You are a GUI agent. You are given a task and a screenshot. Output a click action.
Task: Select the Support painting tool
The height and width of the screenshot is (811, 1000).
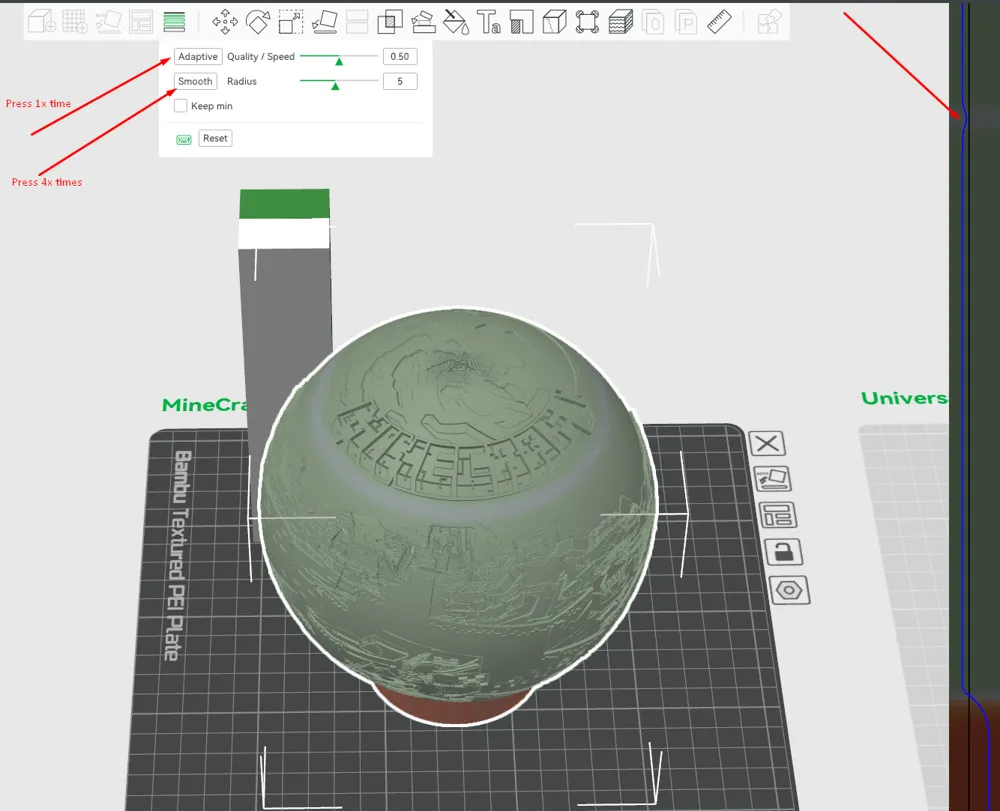[423, 22]
